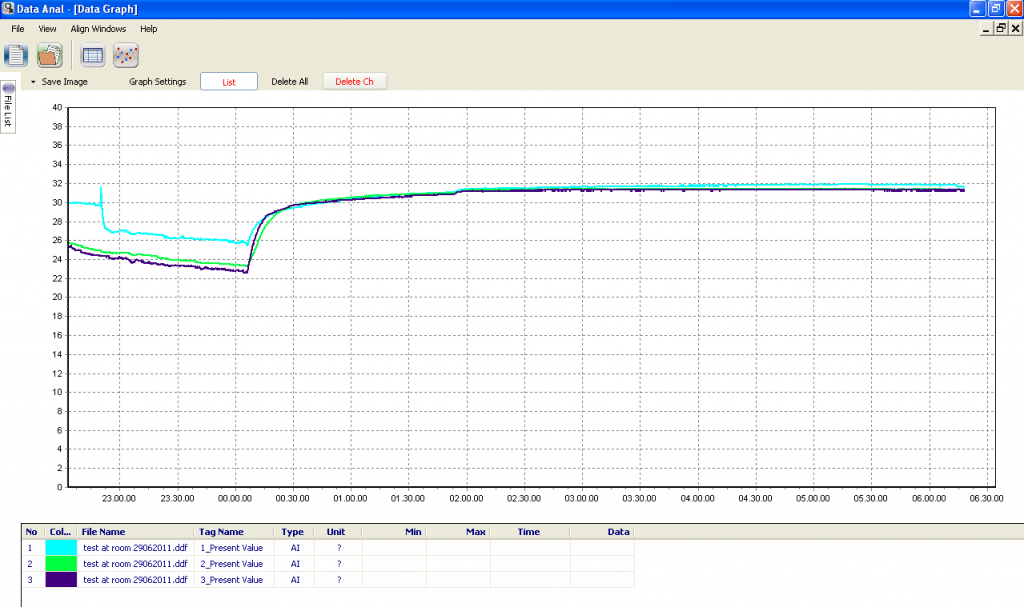Open the data table view icon
The image size is (1024, 607).
(x=92, y=56)
